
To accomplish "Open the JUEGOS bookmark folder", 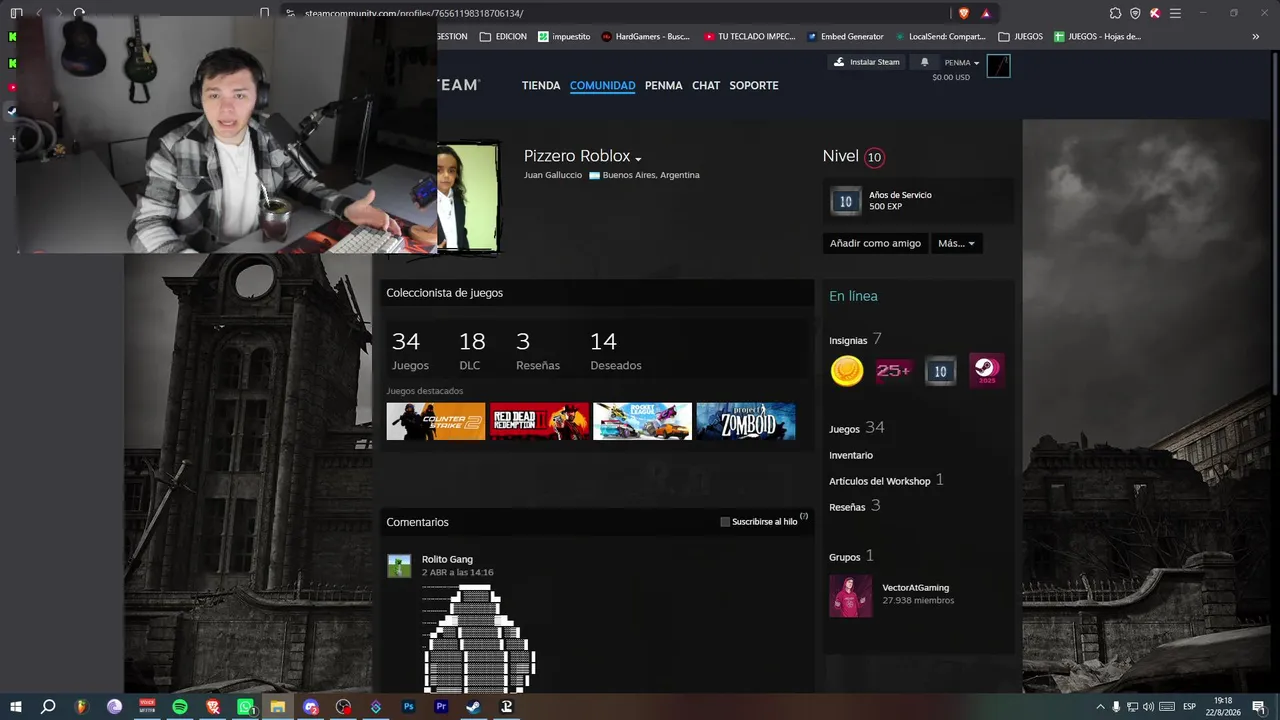I will point(1020,37).
